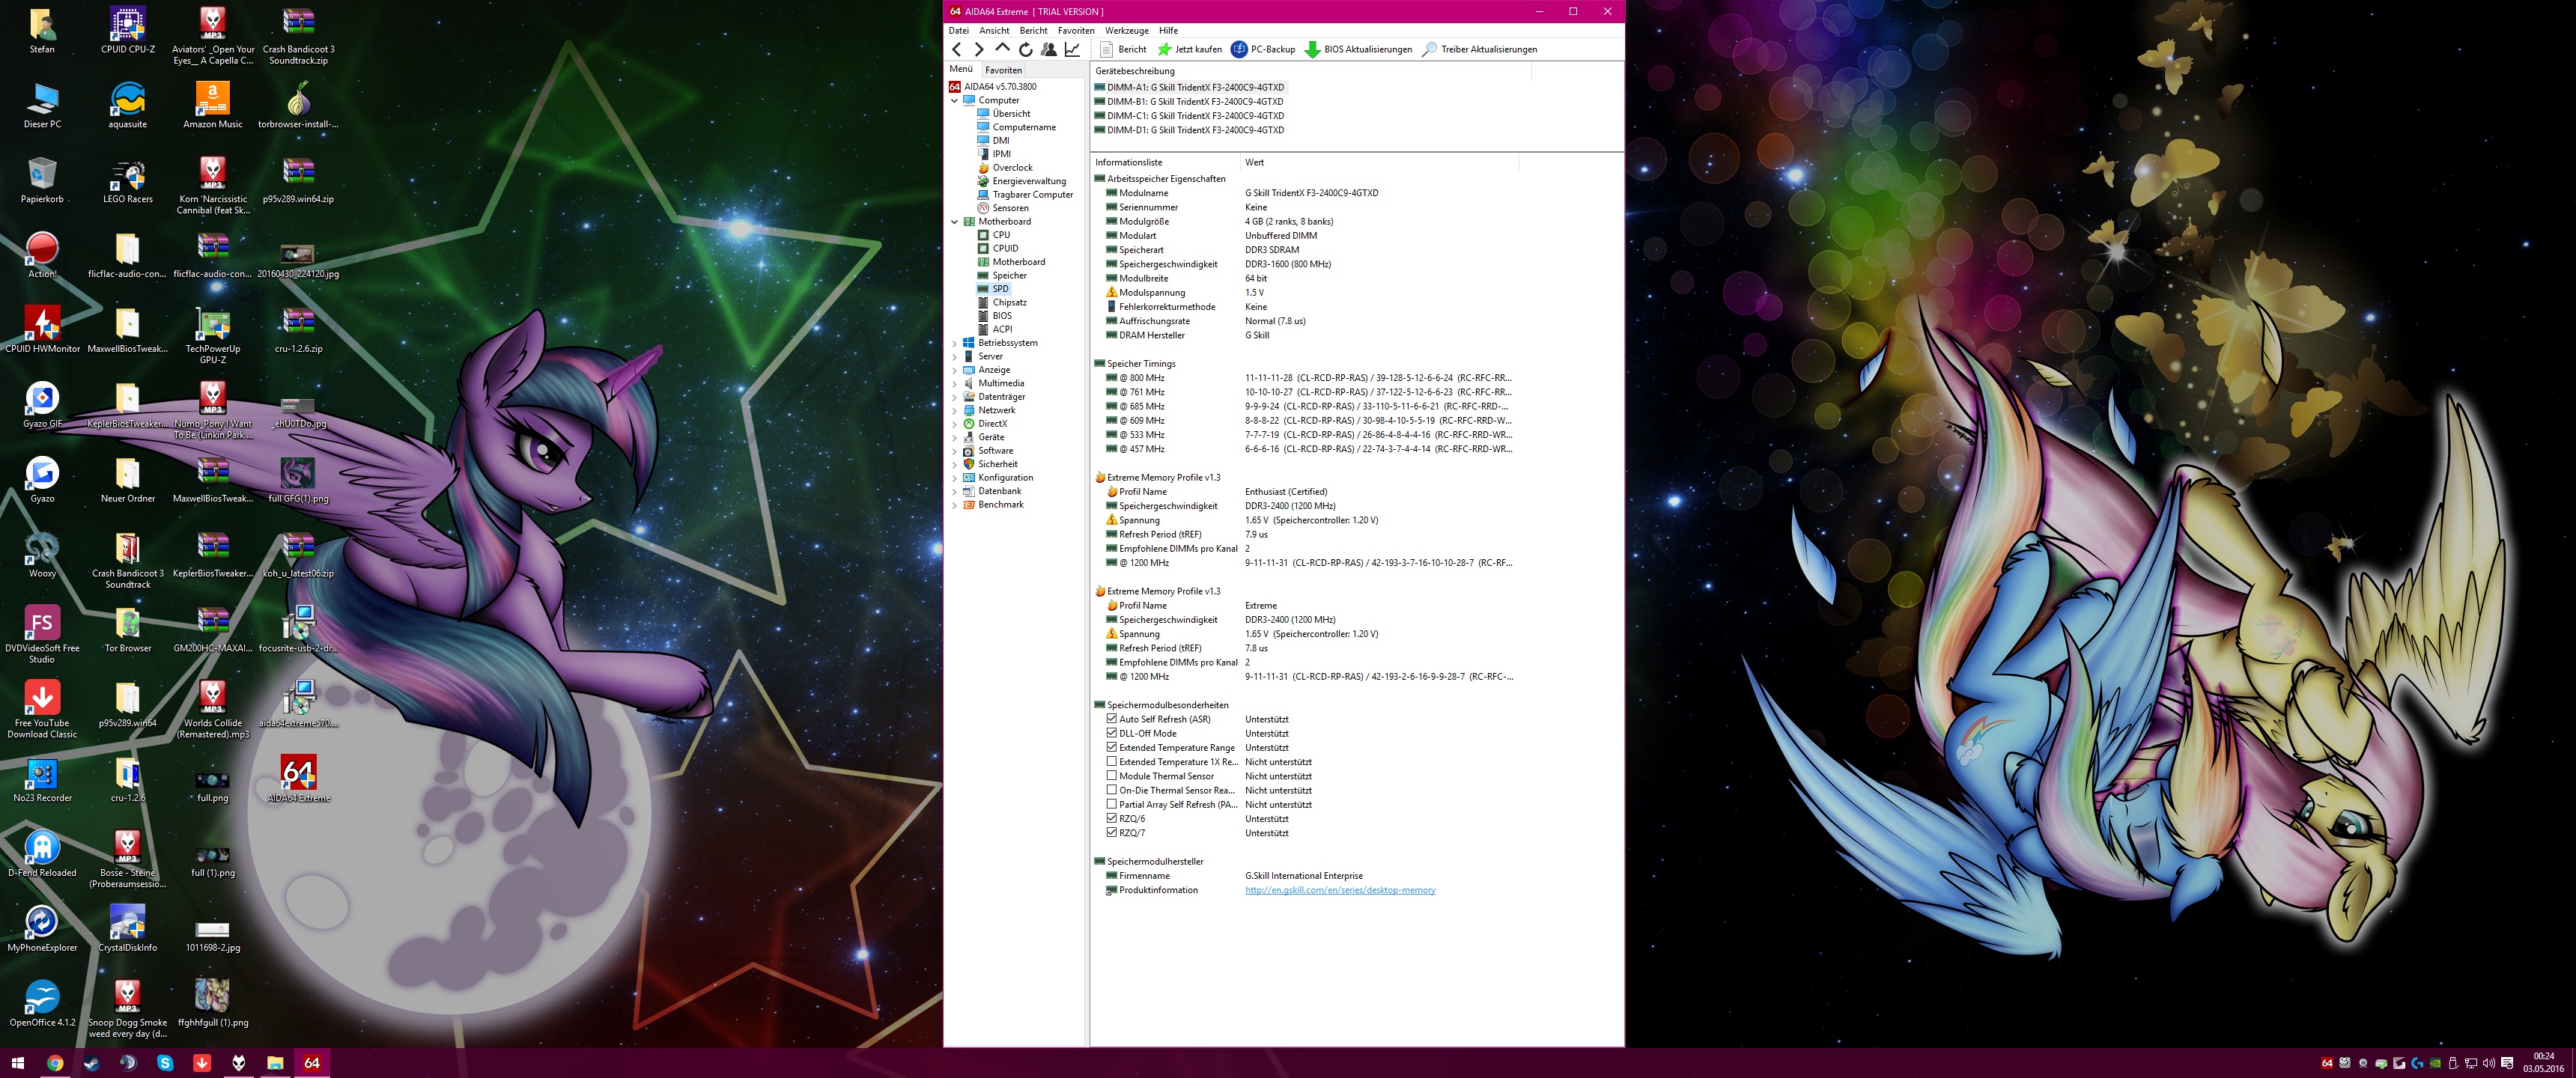Open the Werkzeuge menu

click(x=1126, y=30)
